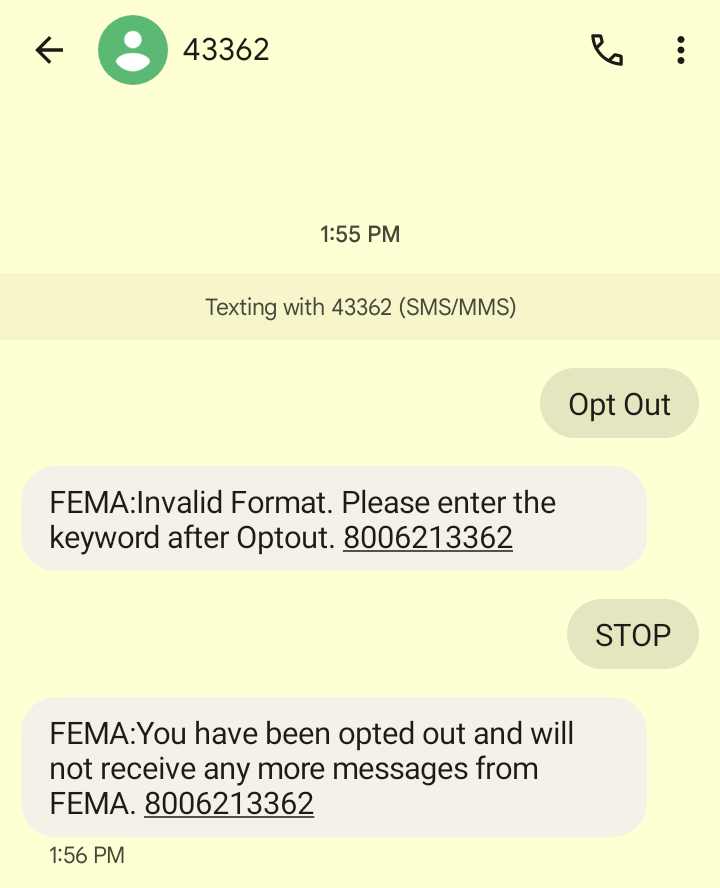This screenshot has height=888, width=720.
Task: Tap the 43362 contact name in header
Action: (226, 50)
